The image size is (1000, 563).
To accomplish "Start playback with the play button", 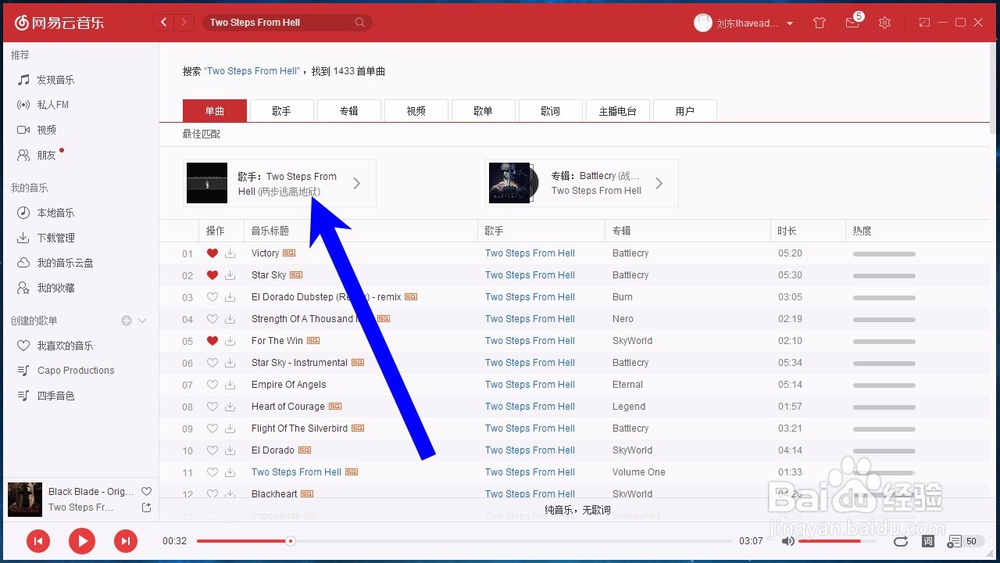I will (x=82, y=541).
